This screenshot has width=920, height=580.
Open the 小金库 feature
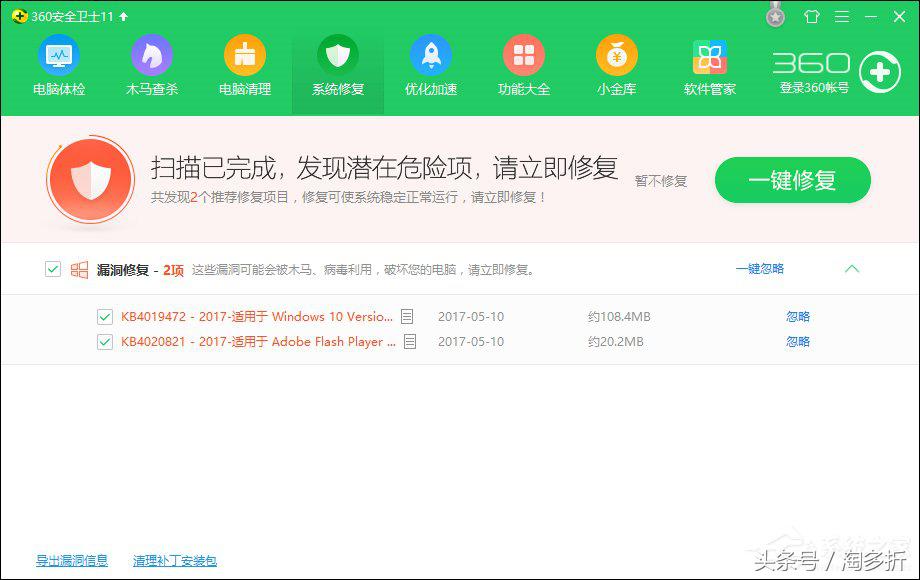click(617, 67)
